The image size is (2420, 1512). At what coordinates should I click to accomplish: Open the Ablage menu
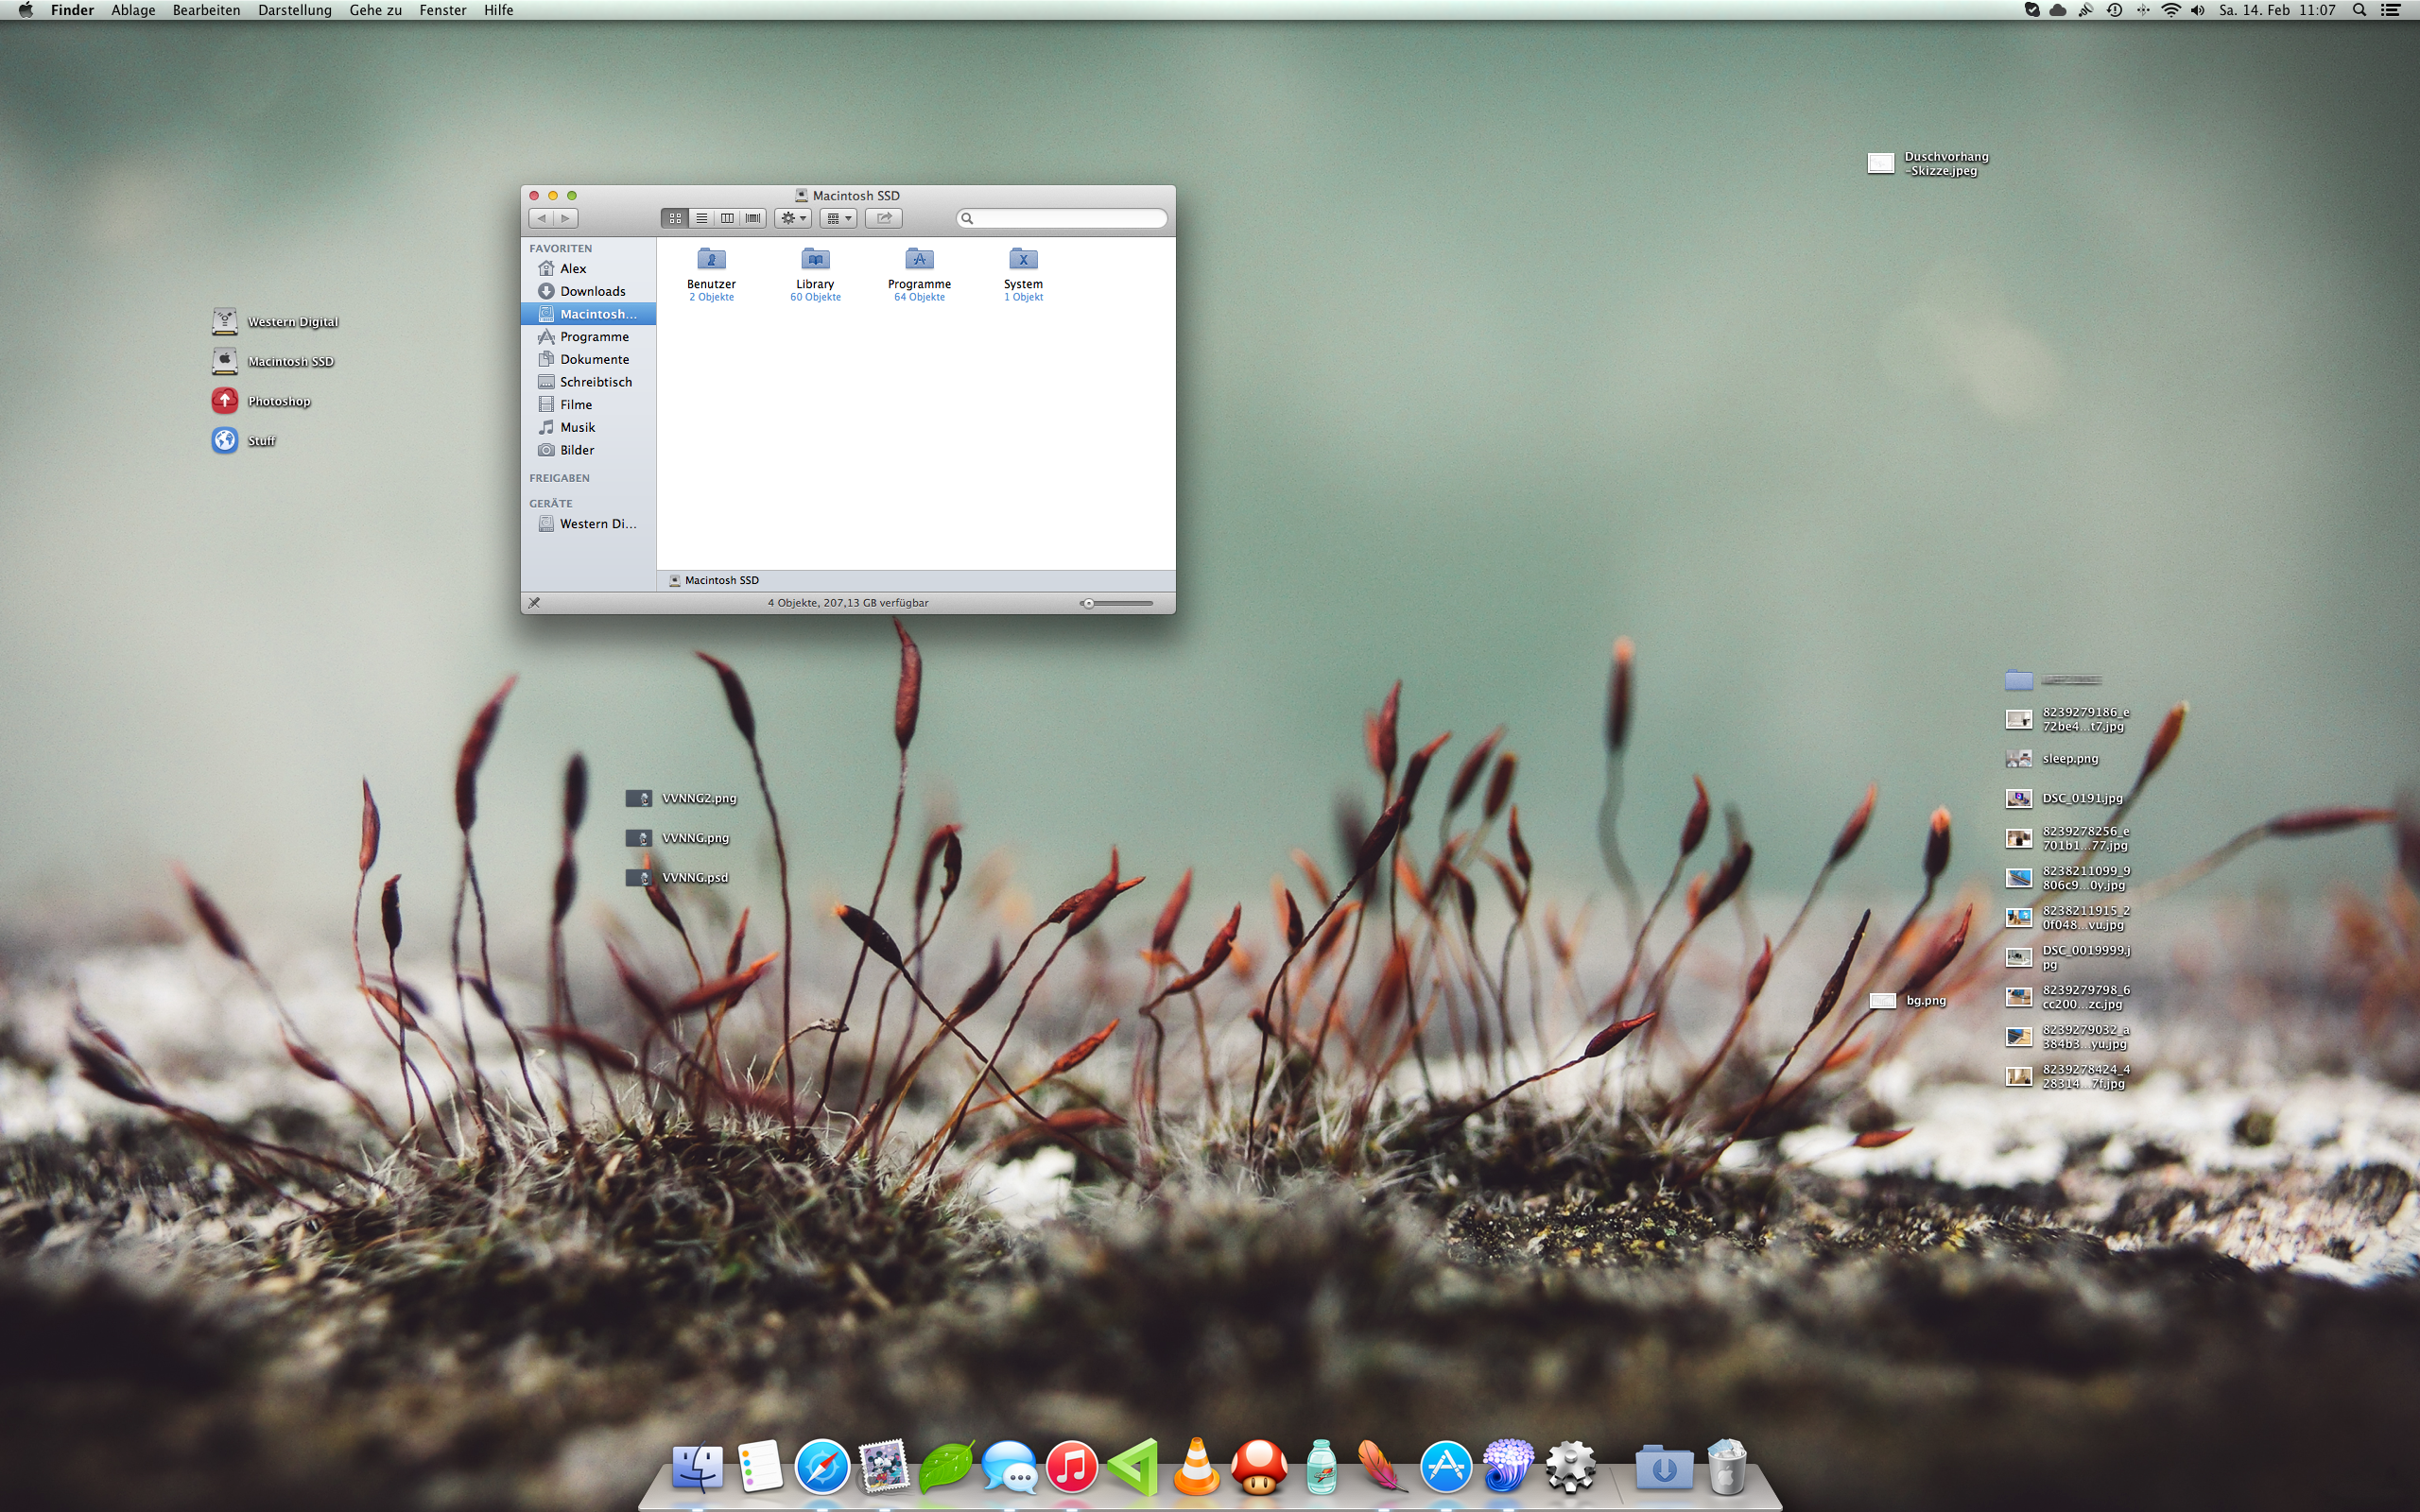tap(133, 10)
